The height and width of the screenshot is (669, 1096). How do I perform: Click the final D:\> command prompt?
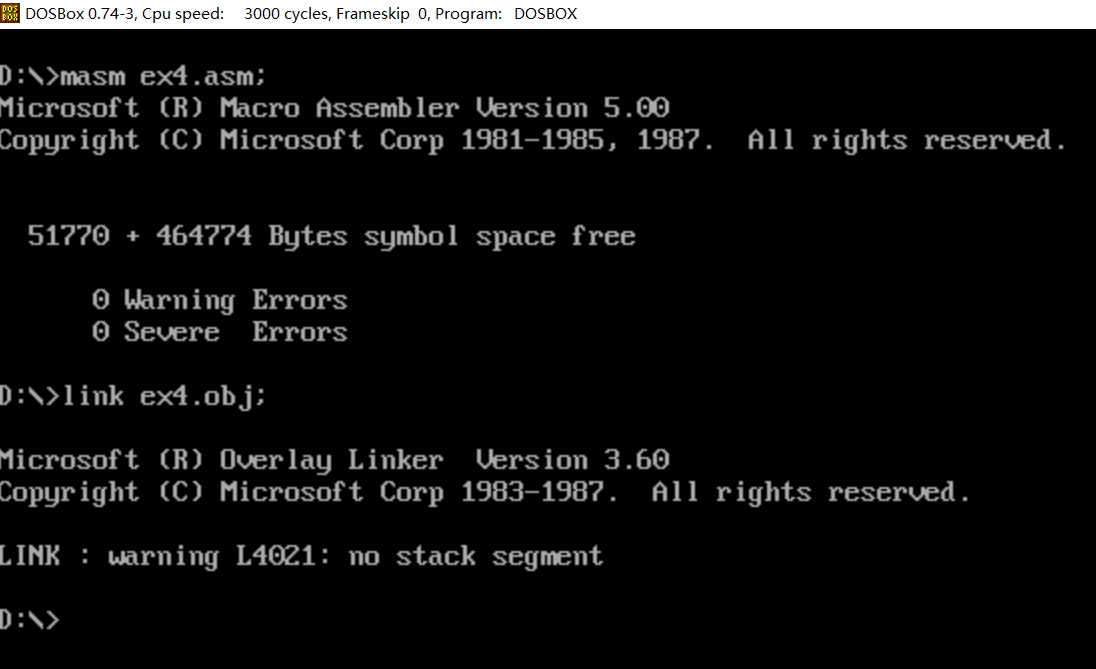click(x=30, y=620)
